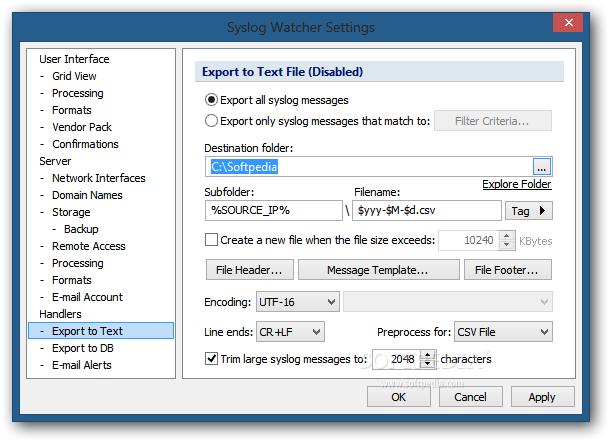
Task: Discard changes with Cancel button
Action: [x=470, y=397]
